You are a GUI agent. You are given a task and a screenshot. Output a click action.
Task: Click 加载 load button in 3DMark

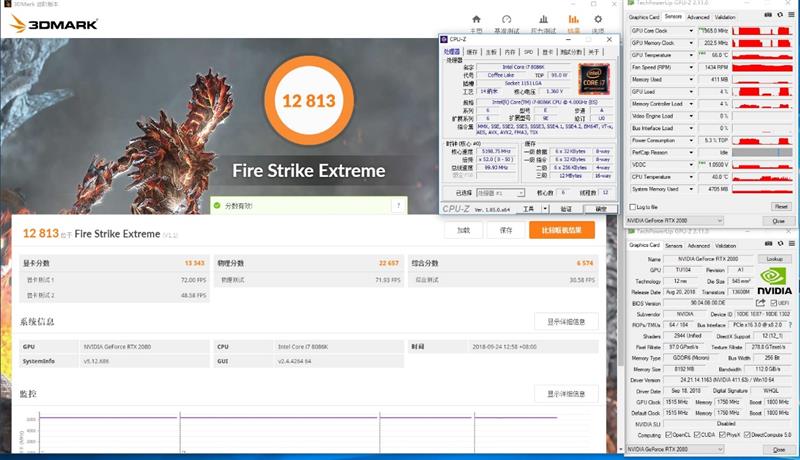click(463, 230)
